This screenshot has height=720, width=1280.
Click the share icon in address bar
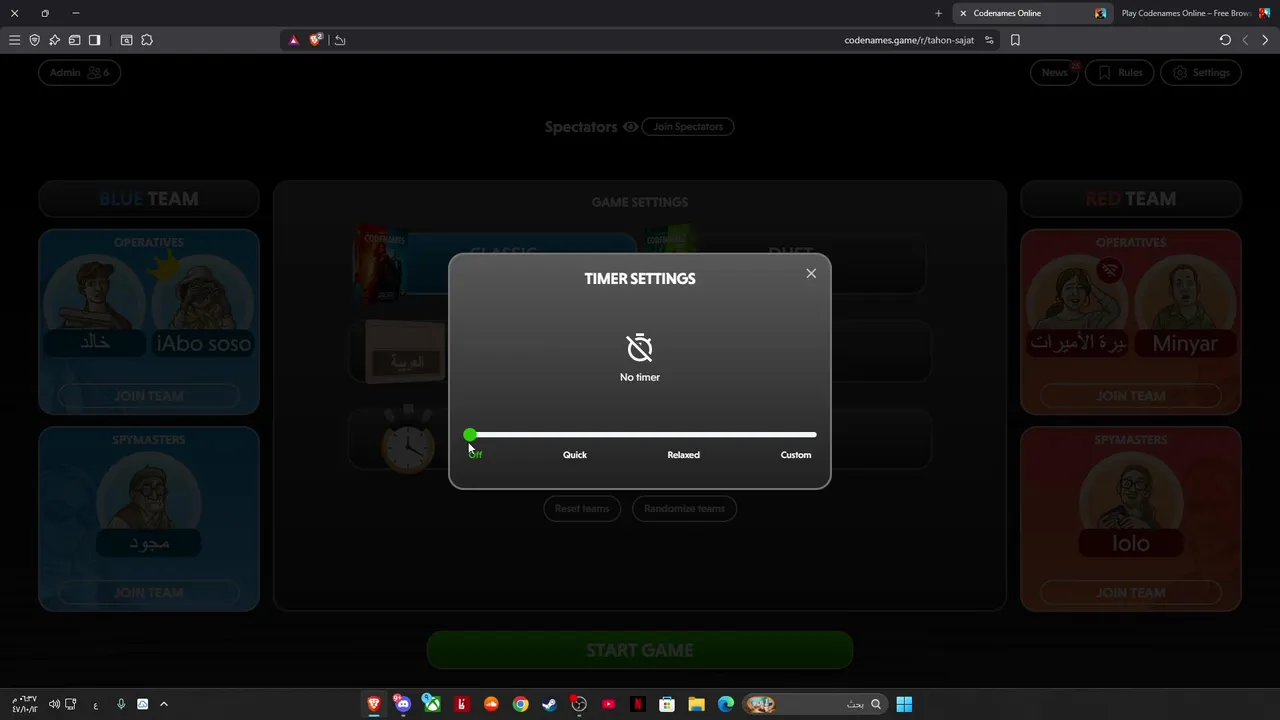[x=340, y=40]
